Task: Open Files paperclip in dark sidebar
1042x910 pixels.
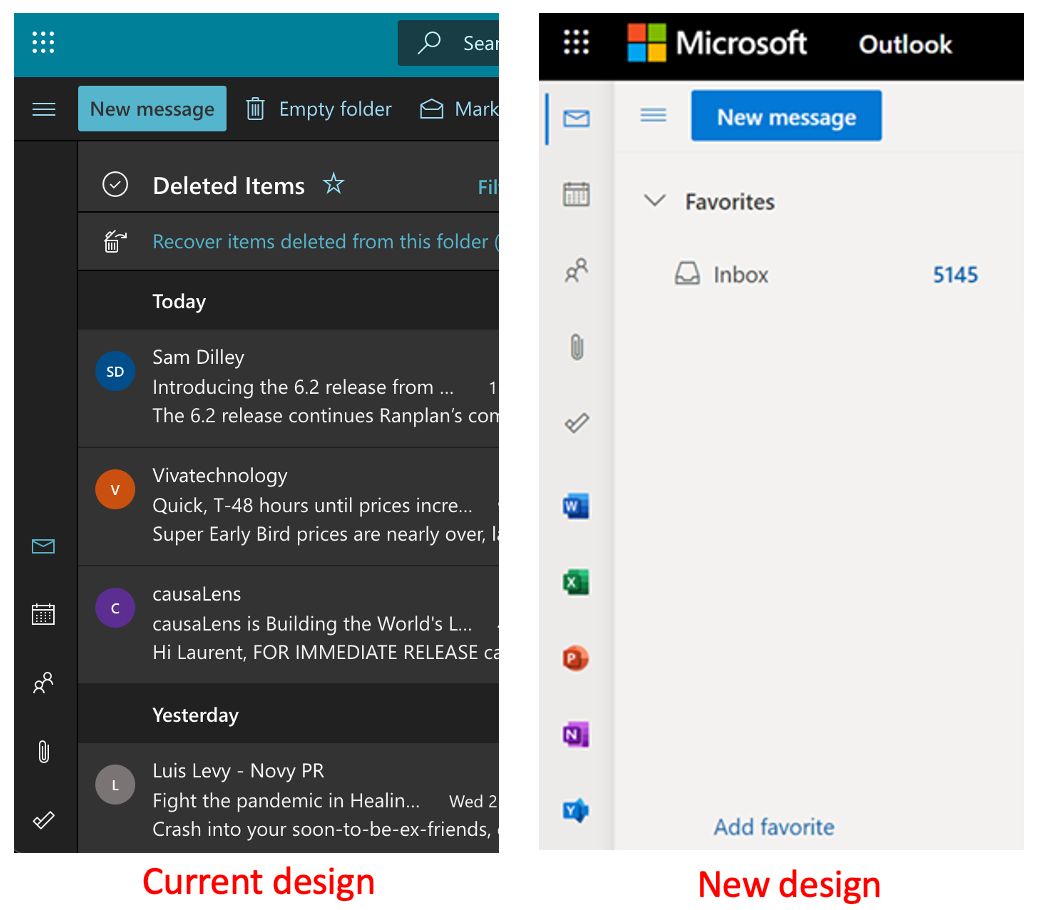Action: tap(44, 752)
